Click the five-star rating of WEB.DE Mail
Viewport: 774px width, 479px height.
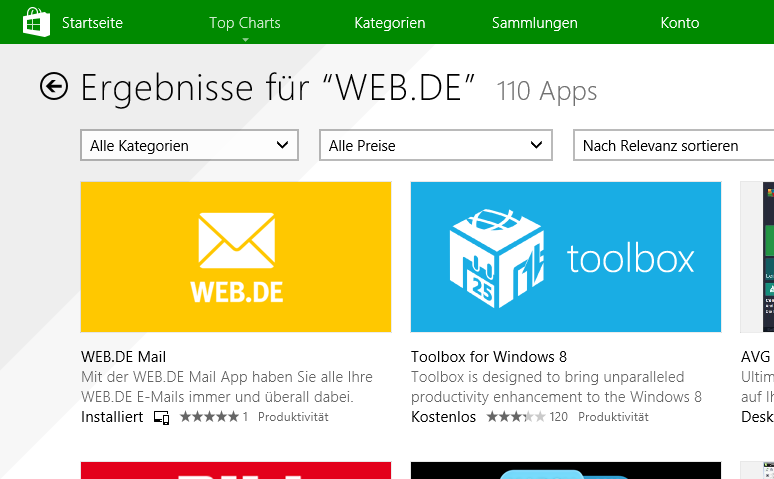click(x=209, y=417)
